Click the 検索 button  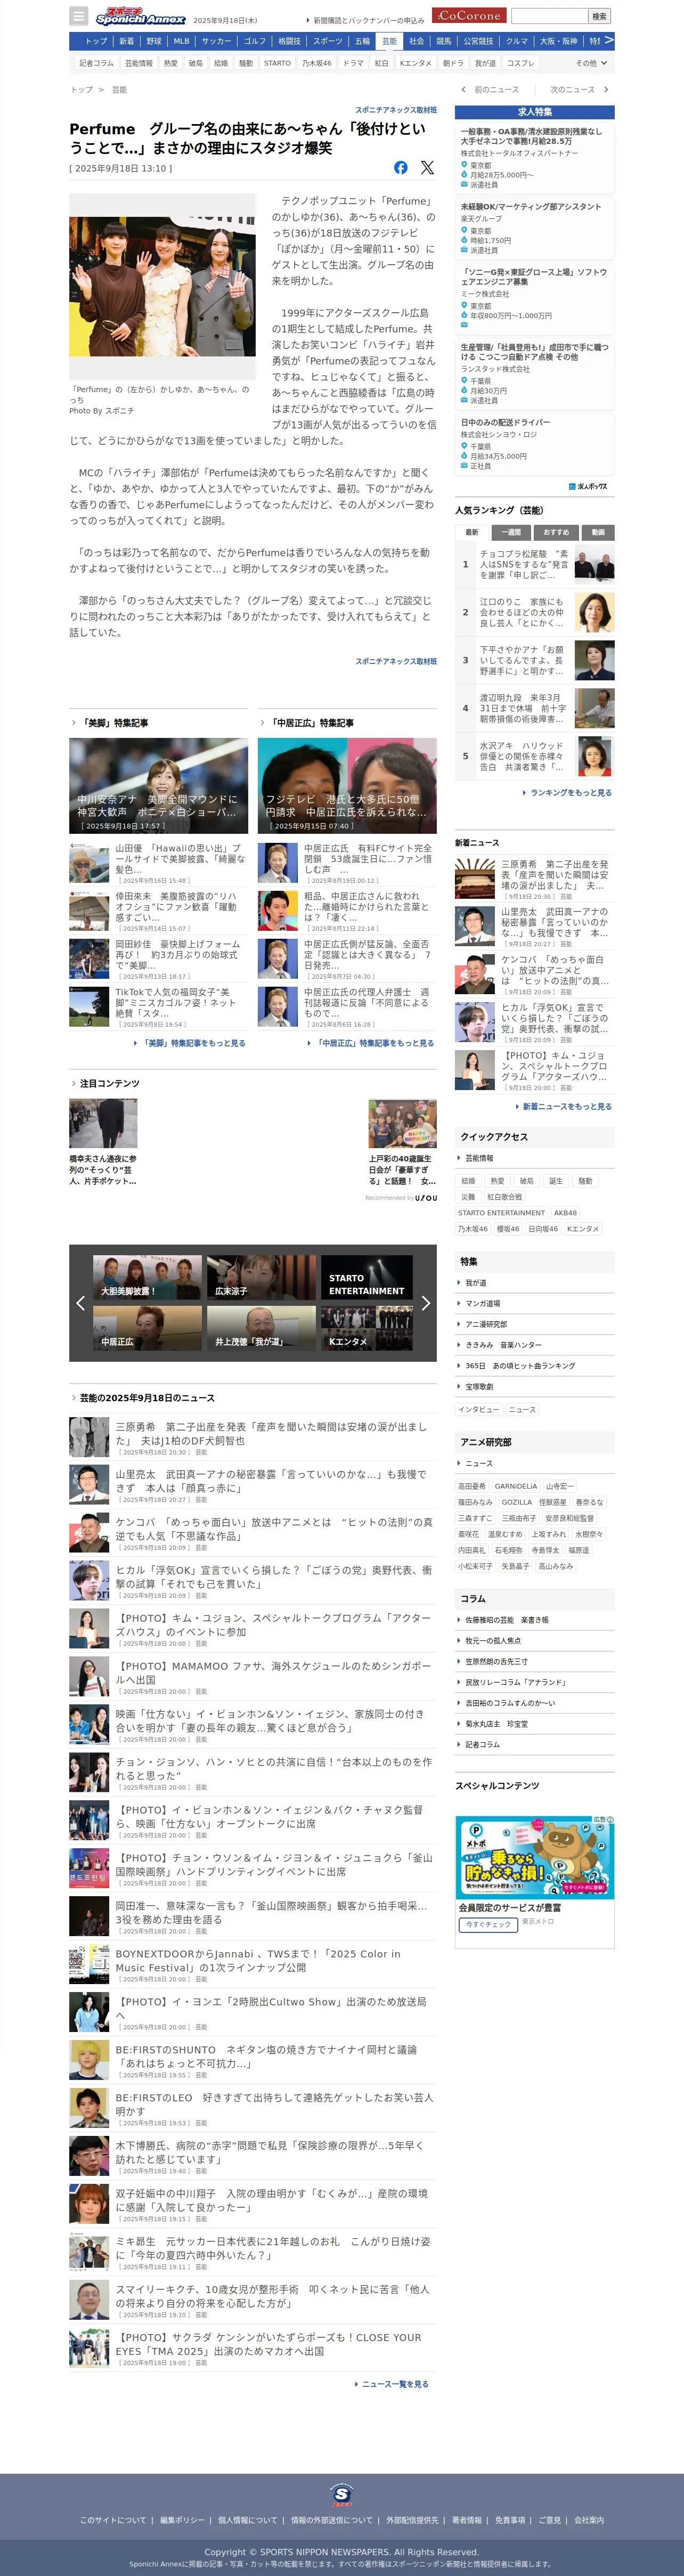click(x=599, y=16)
